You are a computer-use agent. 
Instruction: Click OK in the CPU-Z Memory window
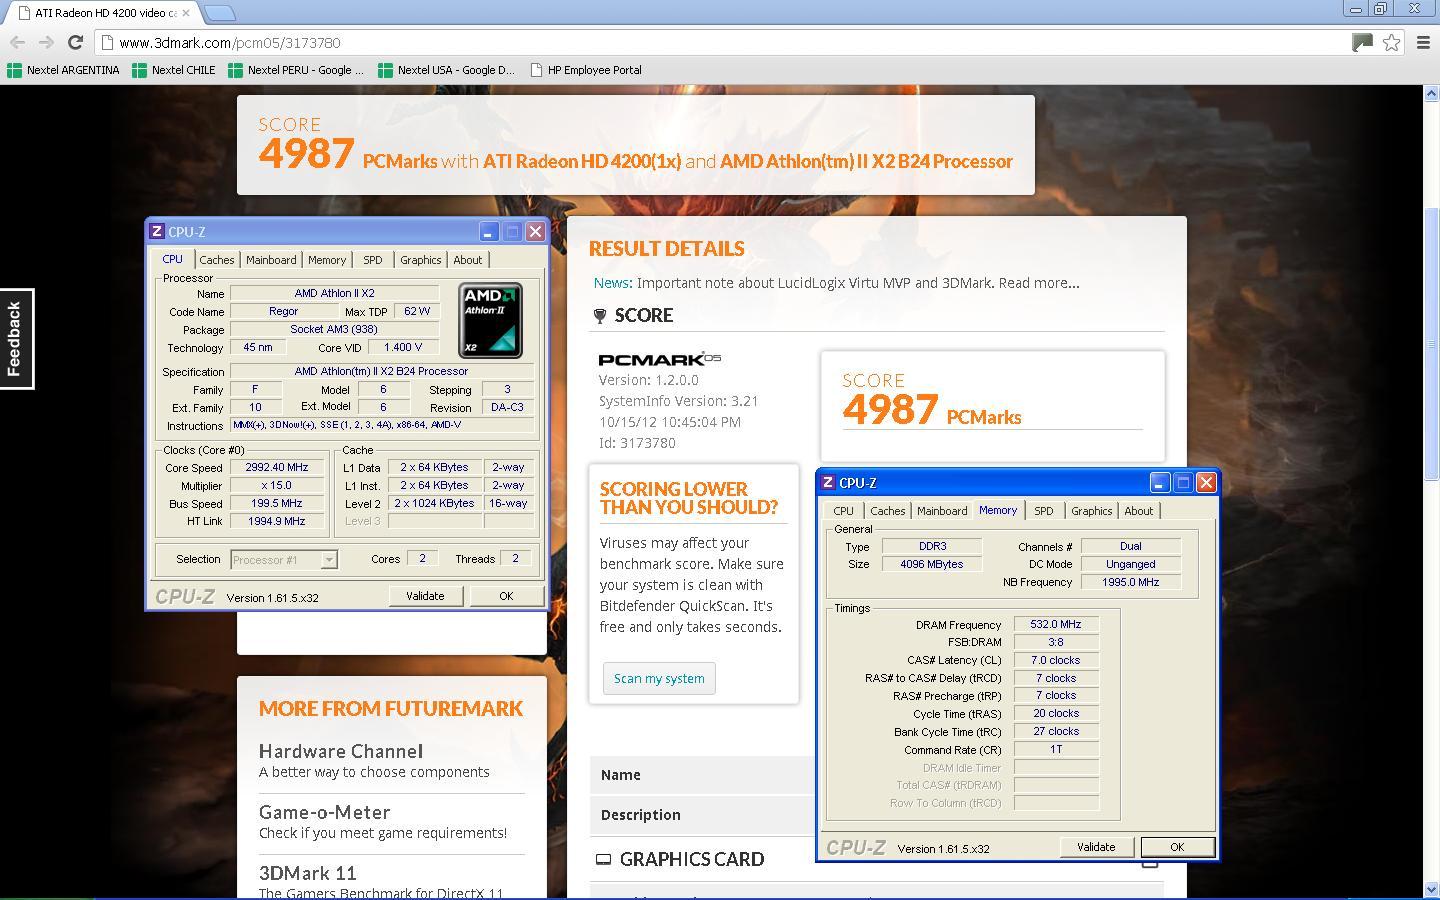1177,847
